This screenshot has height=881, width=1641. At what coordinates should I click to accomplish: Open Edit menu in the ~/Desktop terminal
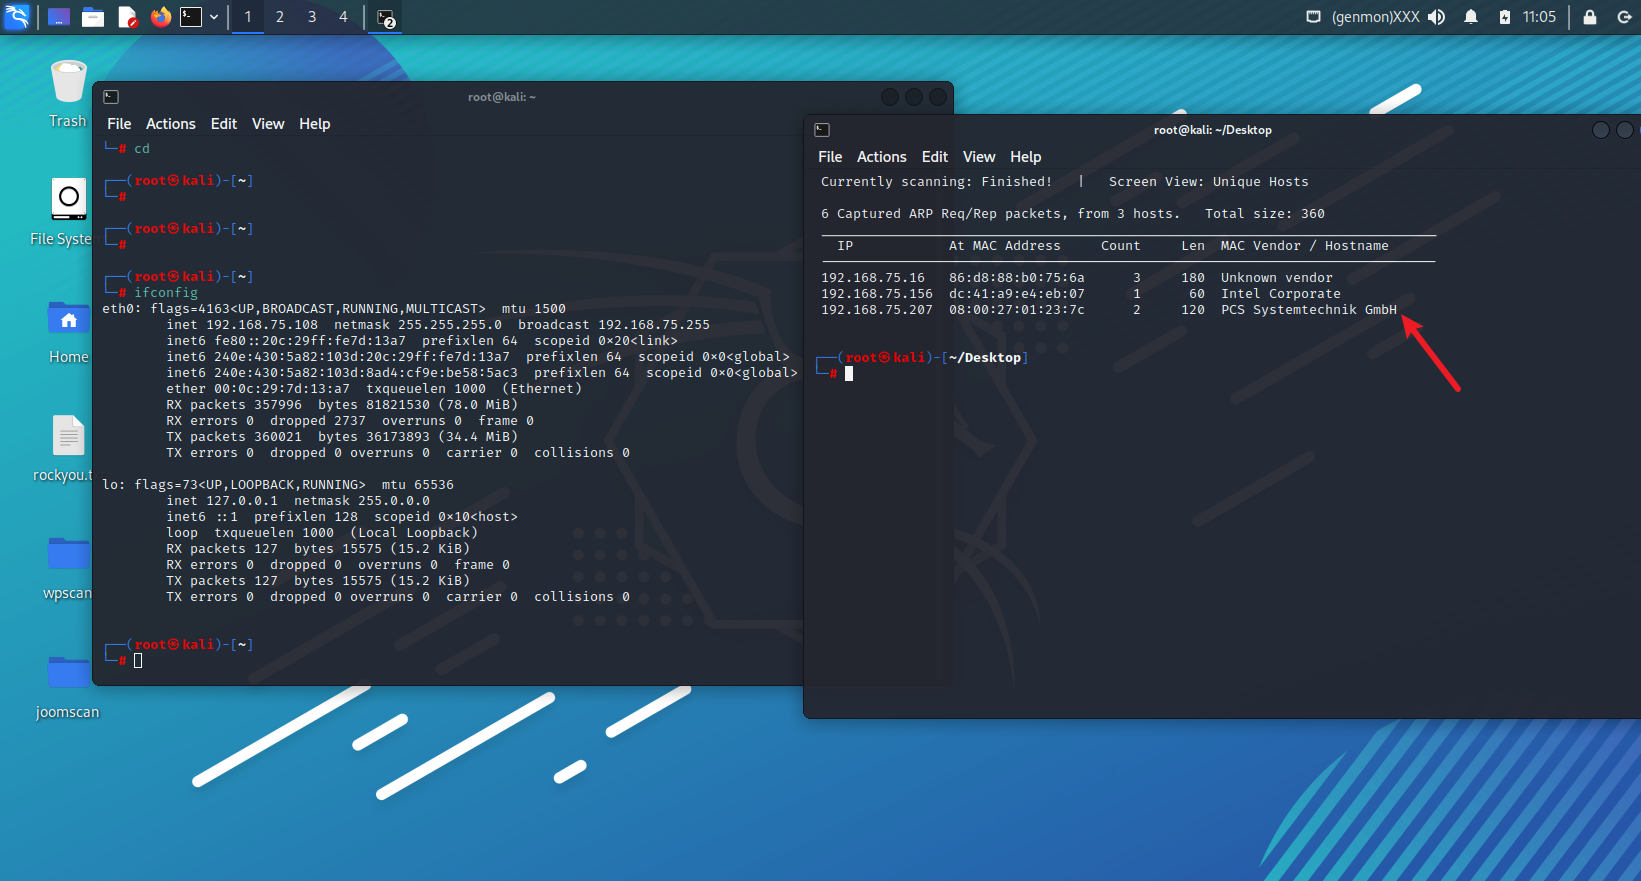click(x=935, y=157)
